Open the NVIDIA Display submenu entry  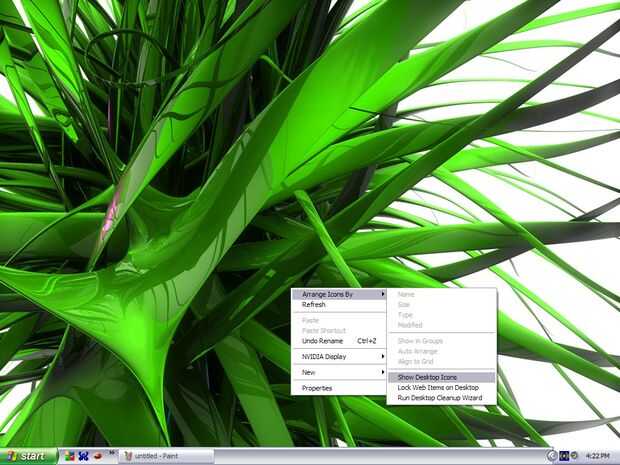click(x=338, y=357)
